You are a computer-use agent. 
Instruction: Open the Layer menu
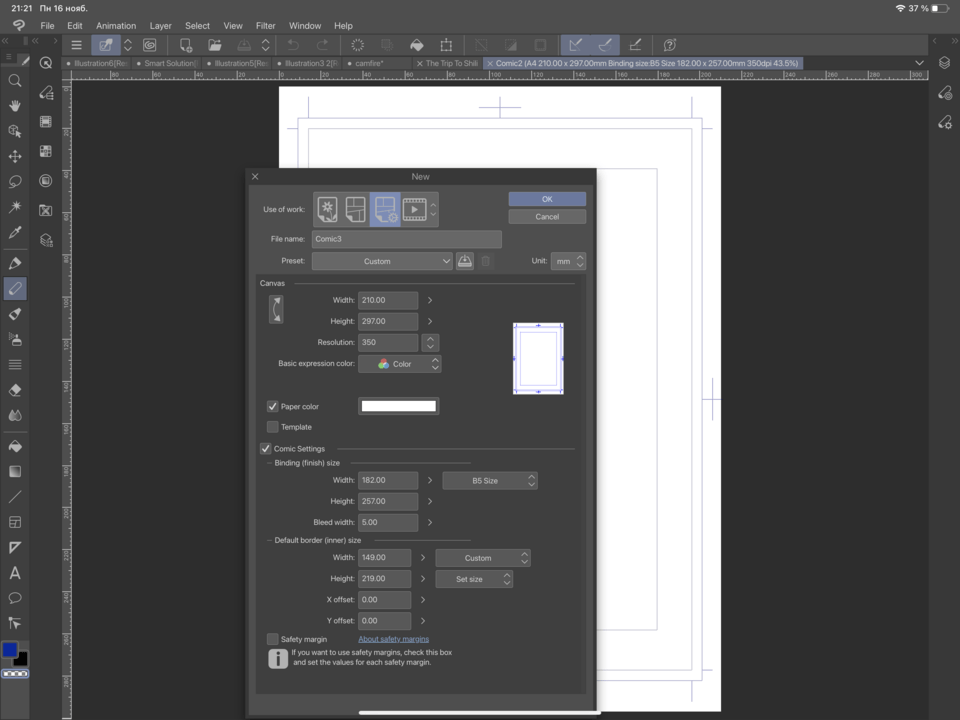[160, 25]
